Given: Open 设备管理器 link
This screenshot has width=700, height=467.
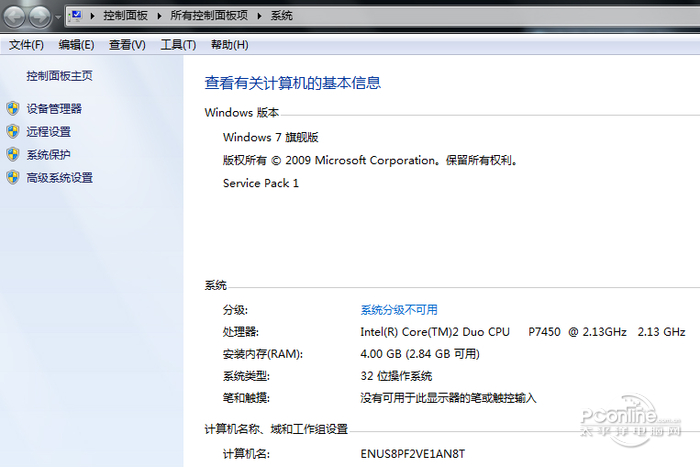Looking at the screenshot, I should (54, 108).
